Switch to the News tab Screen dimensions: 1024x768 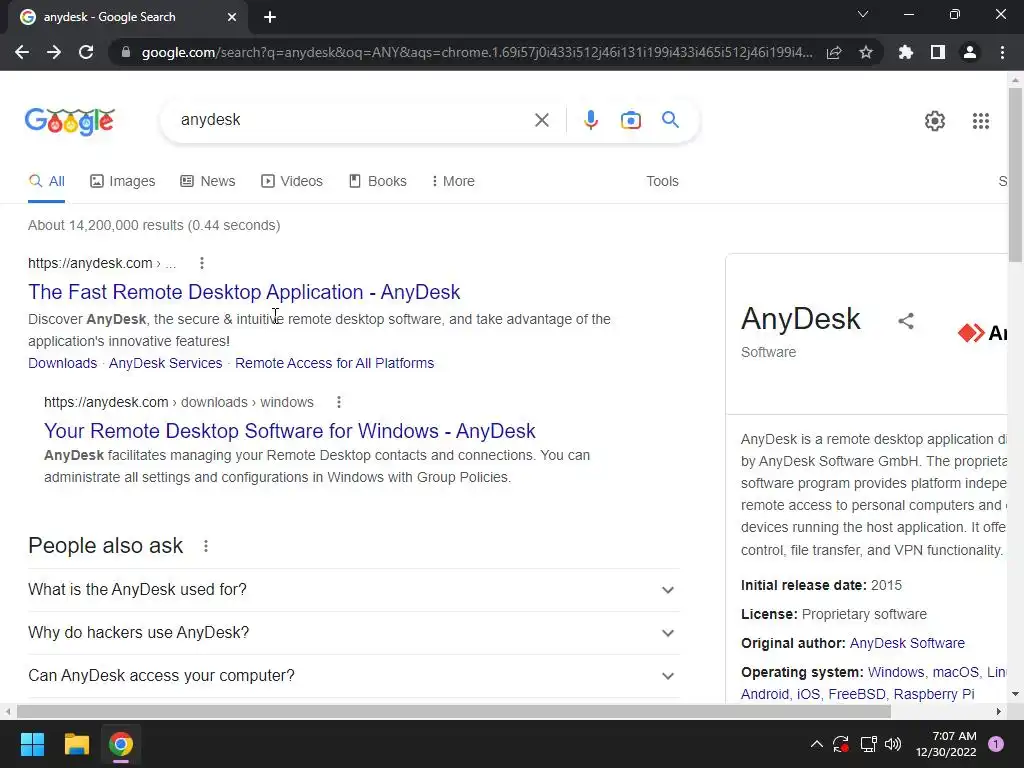click(x=208, y=181)
